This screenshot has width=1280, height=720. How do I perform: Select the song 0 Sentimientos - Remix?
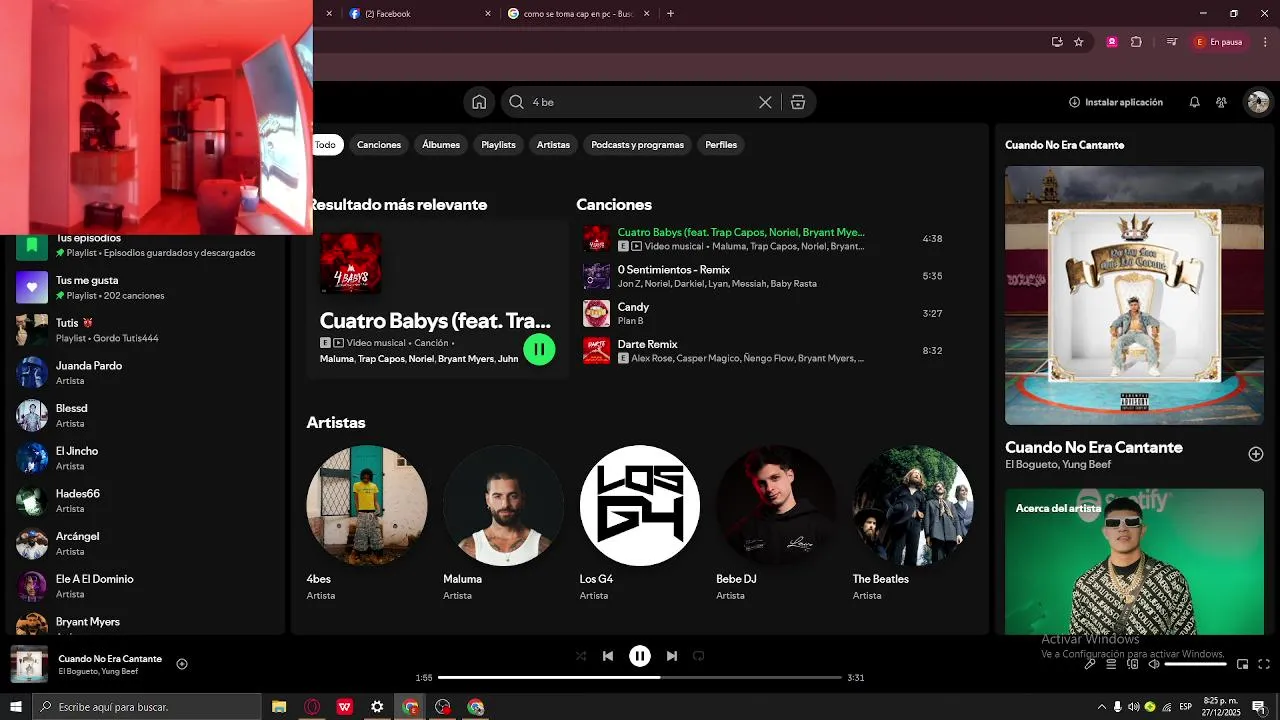pos(765,276)
